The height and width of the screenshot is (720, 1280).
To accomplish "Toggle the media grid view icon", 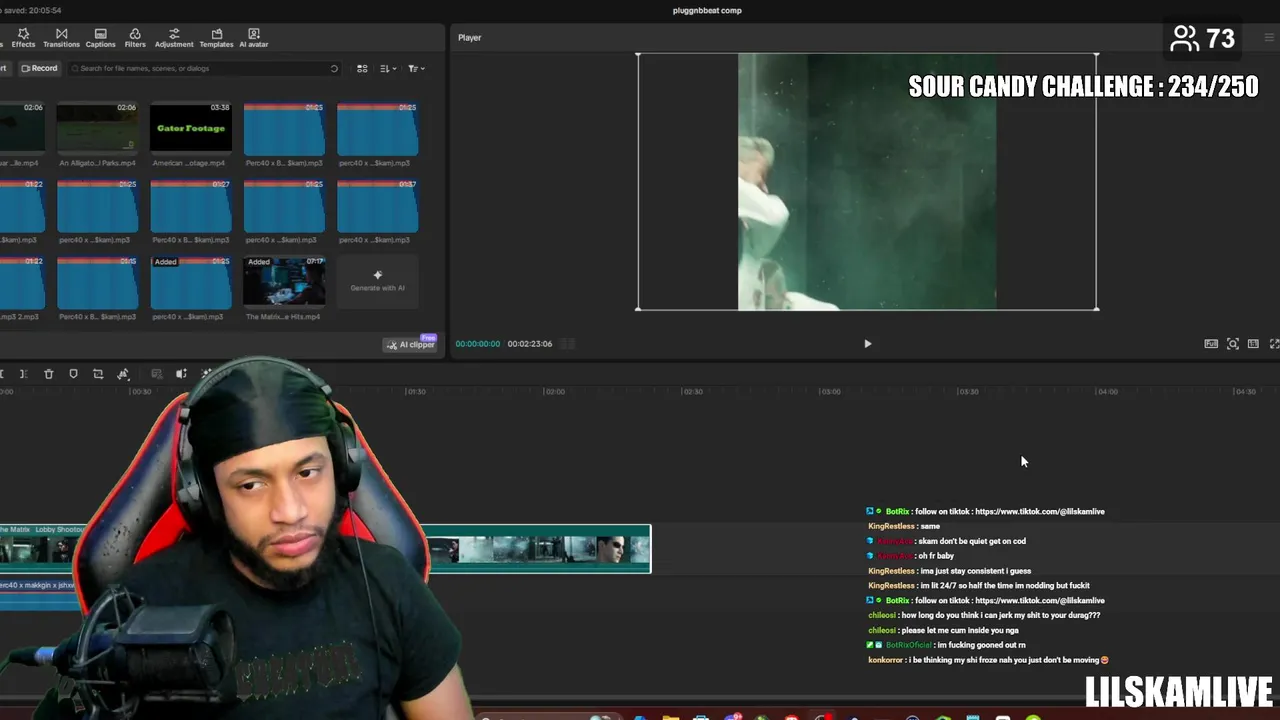I will point(362,68).
